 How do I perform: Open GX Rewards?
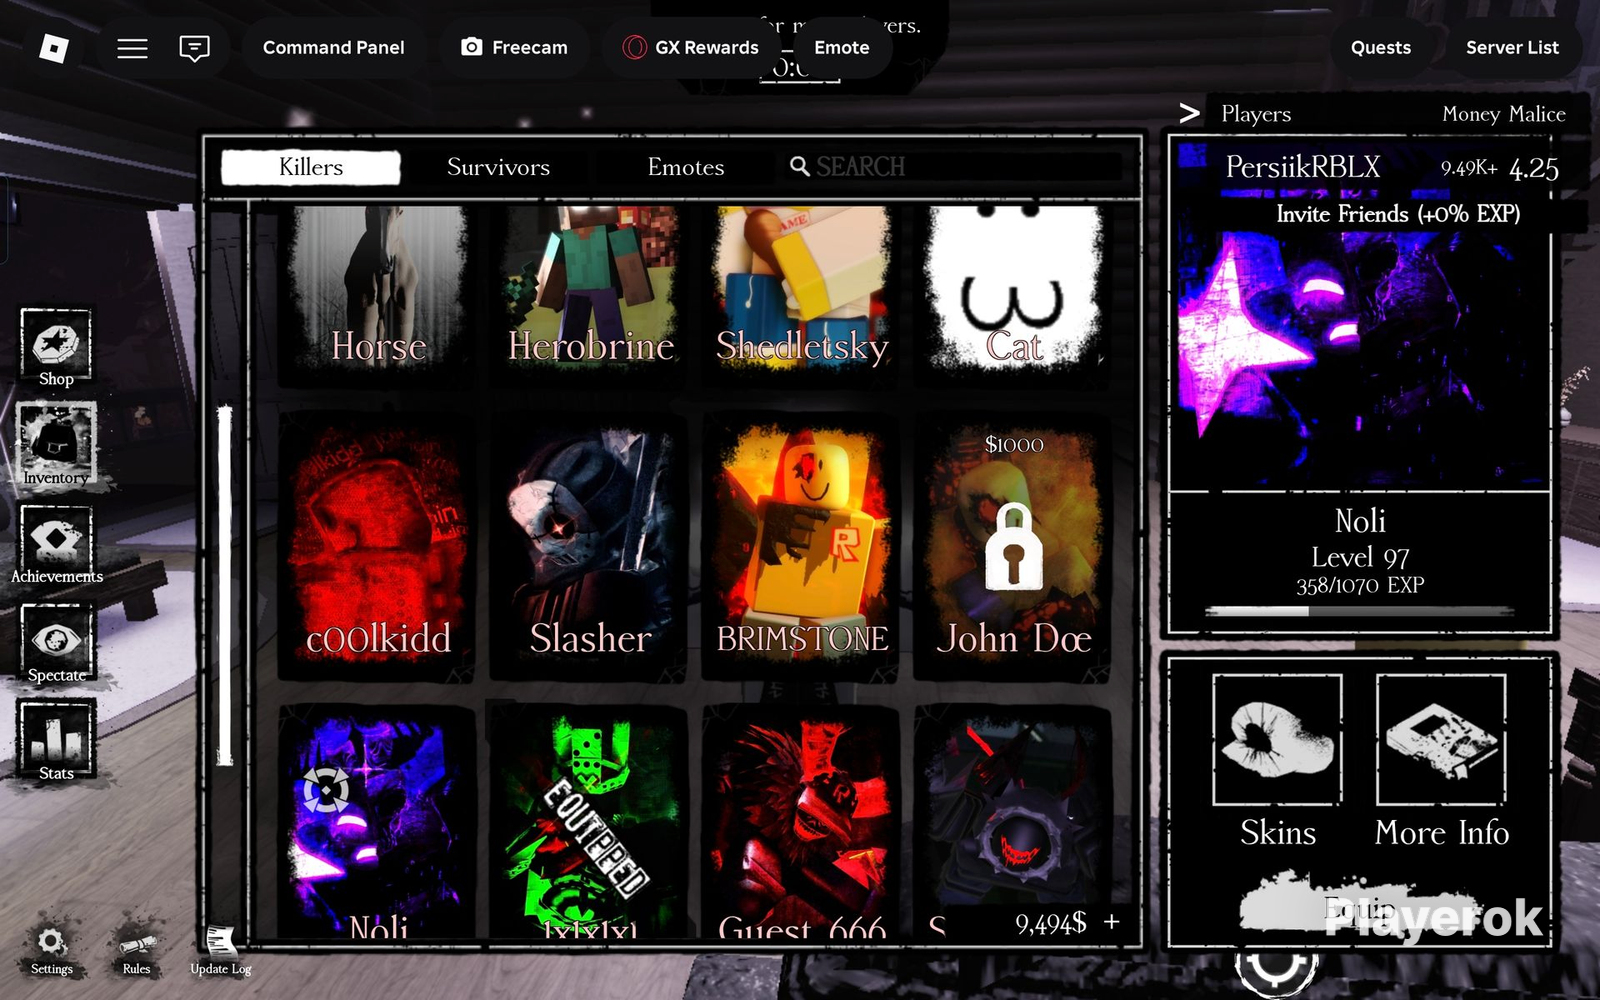point(690,48)
